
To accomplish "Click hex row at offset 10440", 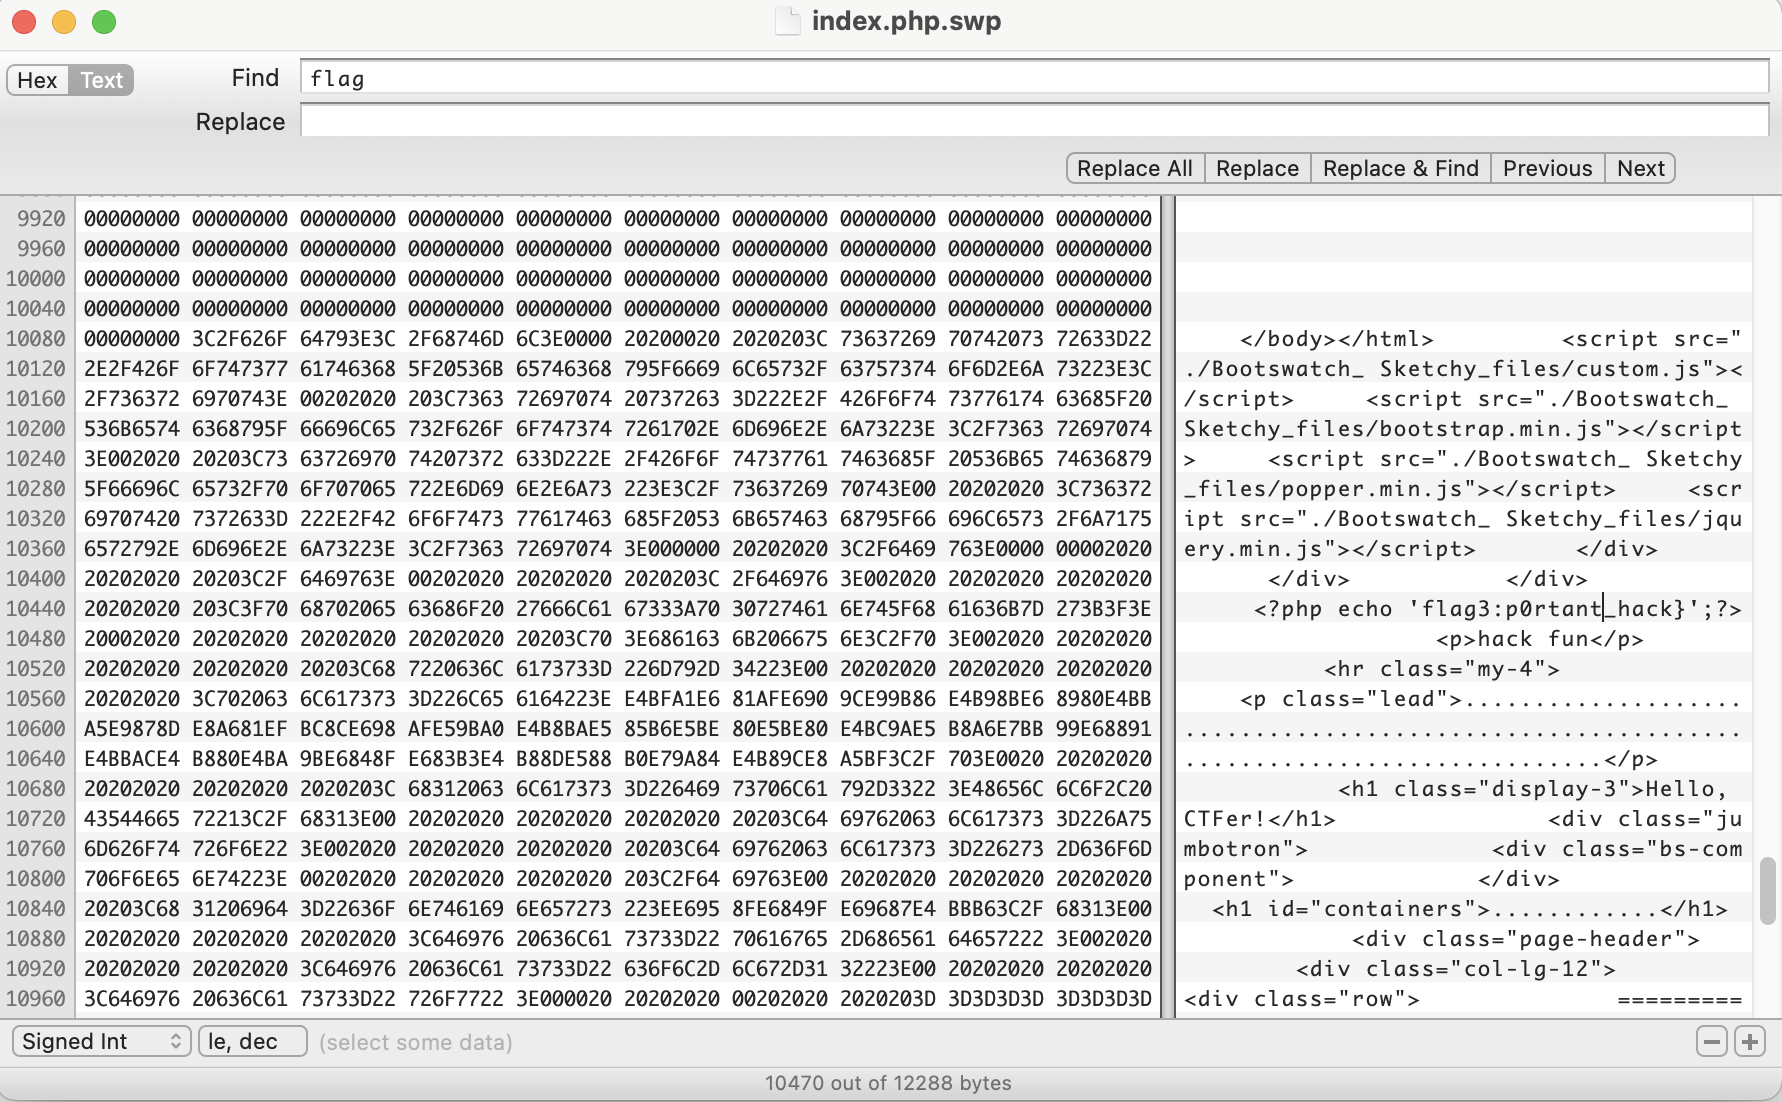I will pos(617,609).
